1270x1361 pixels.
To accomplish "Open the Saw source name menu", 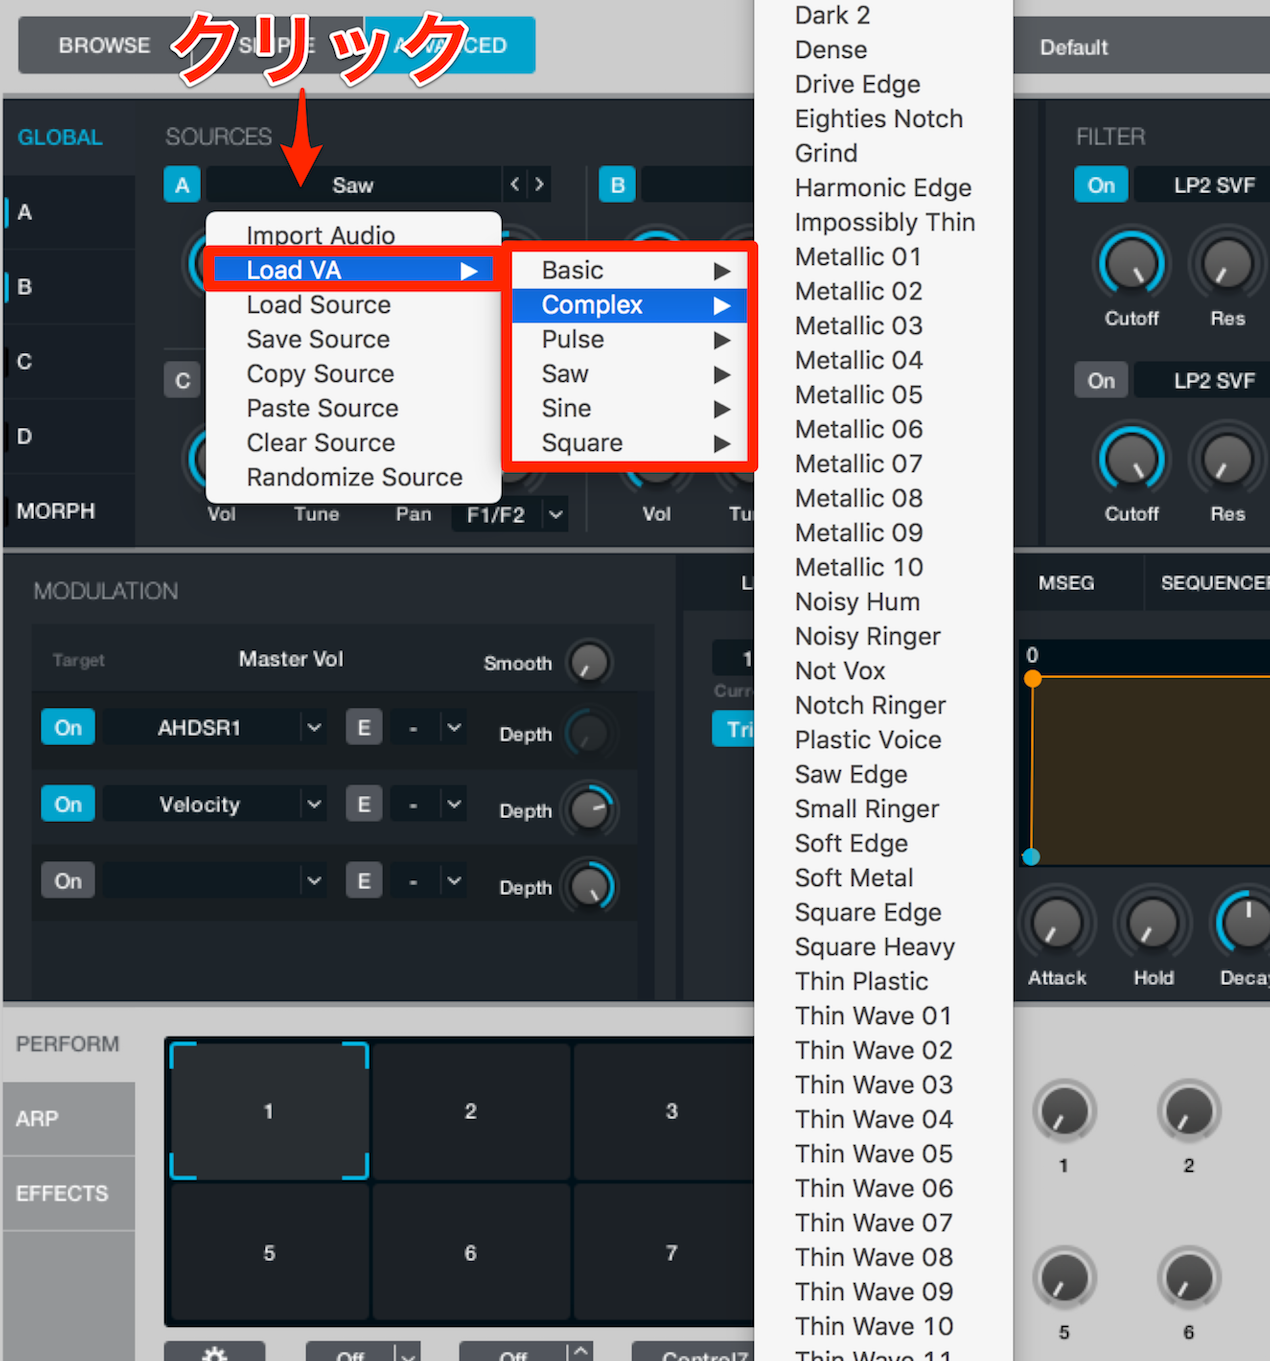I will point(352,185).
